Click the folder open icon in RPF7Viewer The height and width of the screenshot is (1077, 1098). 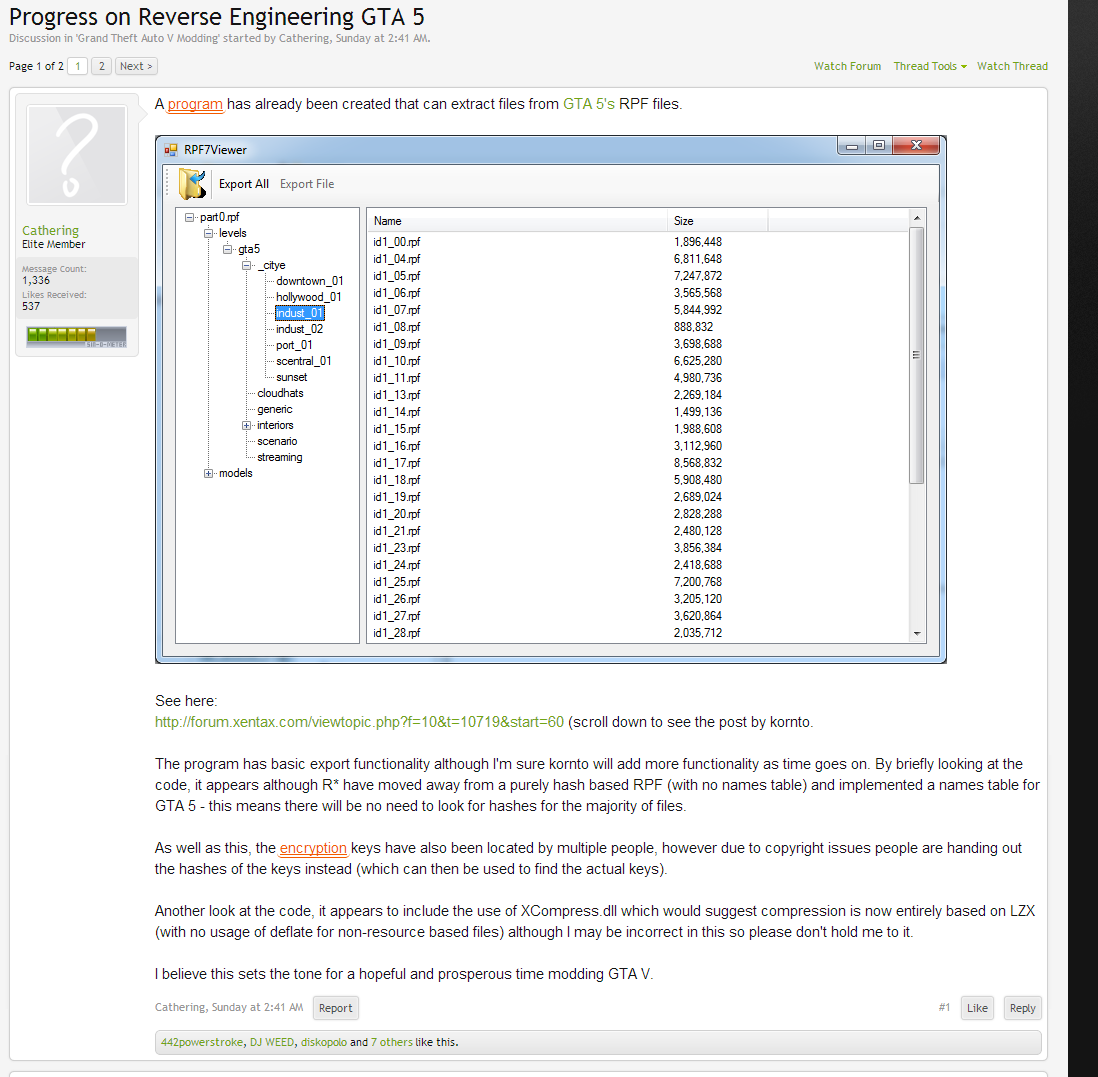[192, 184]
